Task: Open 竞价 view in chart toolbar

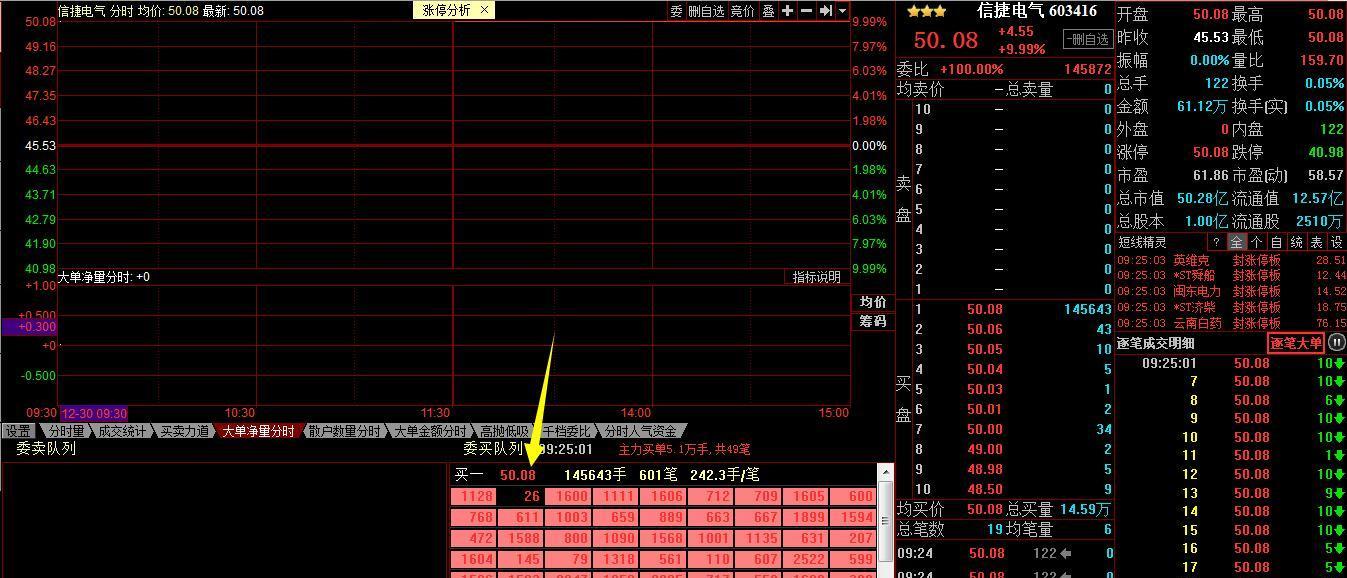Action: click(742, 11)
